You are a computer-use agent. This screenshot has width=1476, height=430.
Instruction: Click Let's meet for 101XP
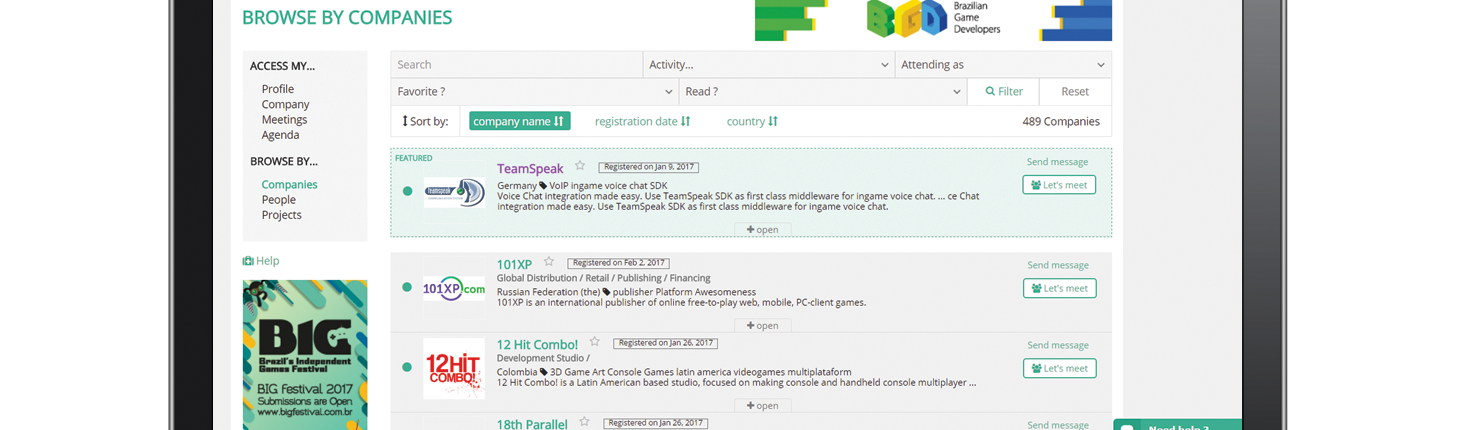[1059, 288]
